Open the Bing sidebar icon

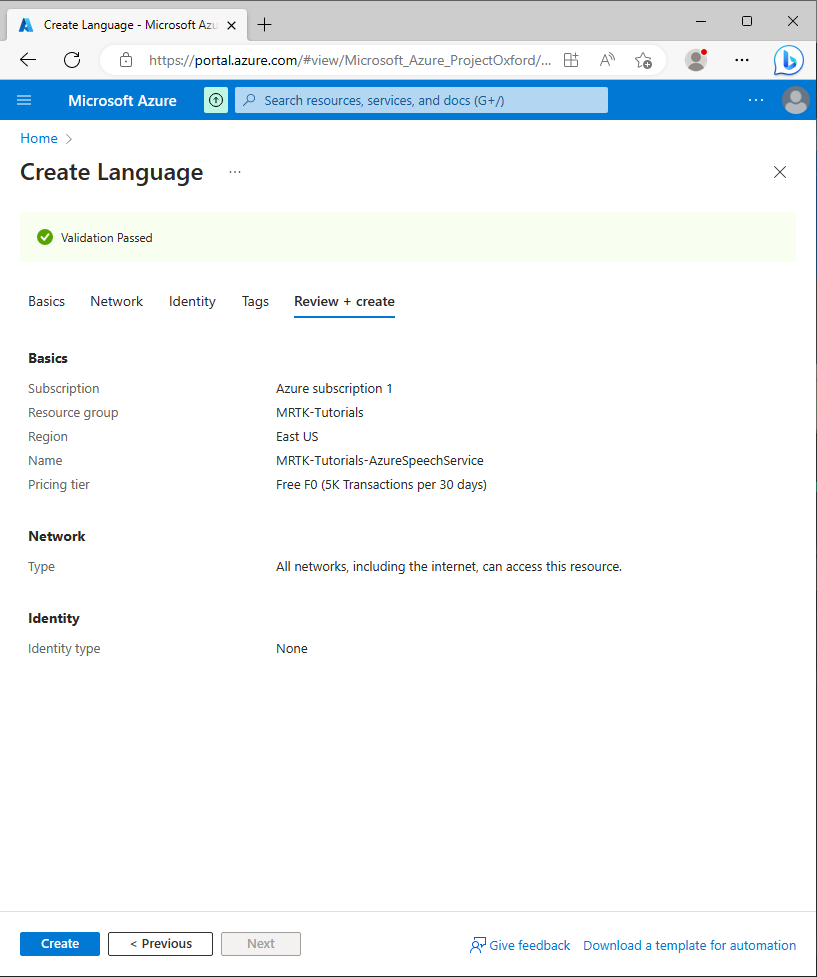click(788, 60)
